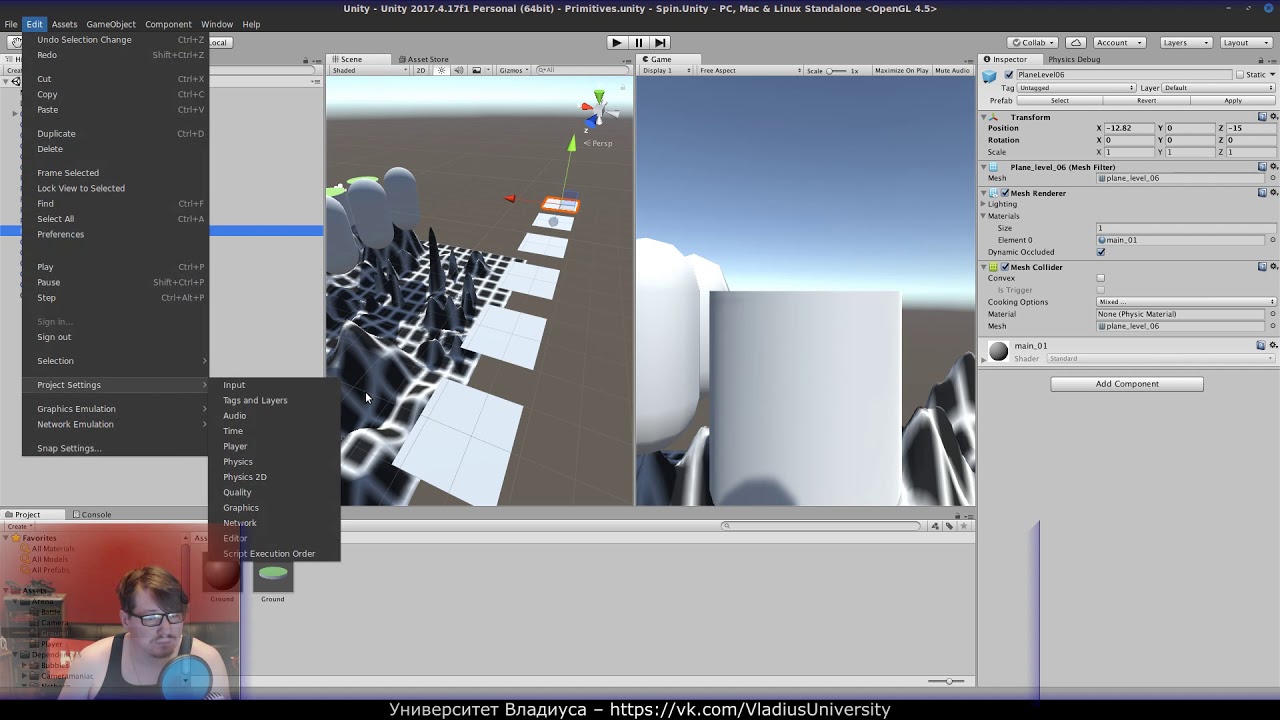Click the Step frame button
The height and width of the screenshot is (720, 1280).
click(x=660, y=42)
